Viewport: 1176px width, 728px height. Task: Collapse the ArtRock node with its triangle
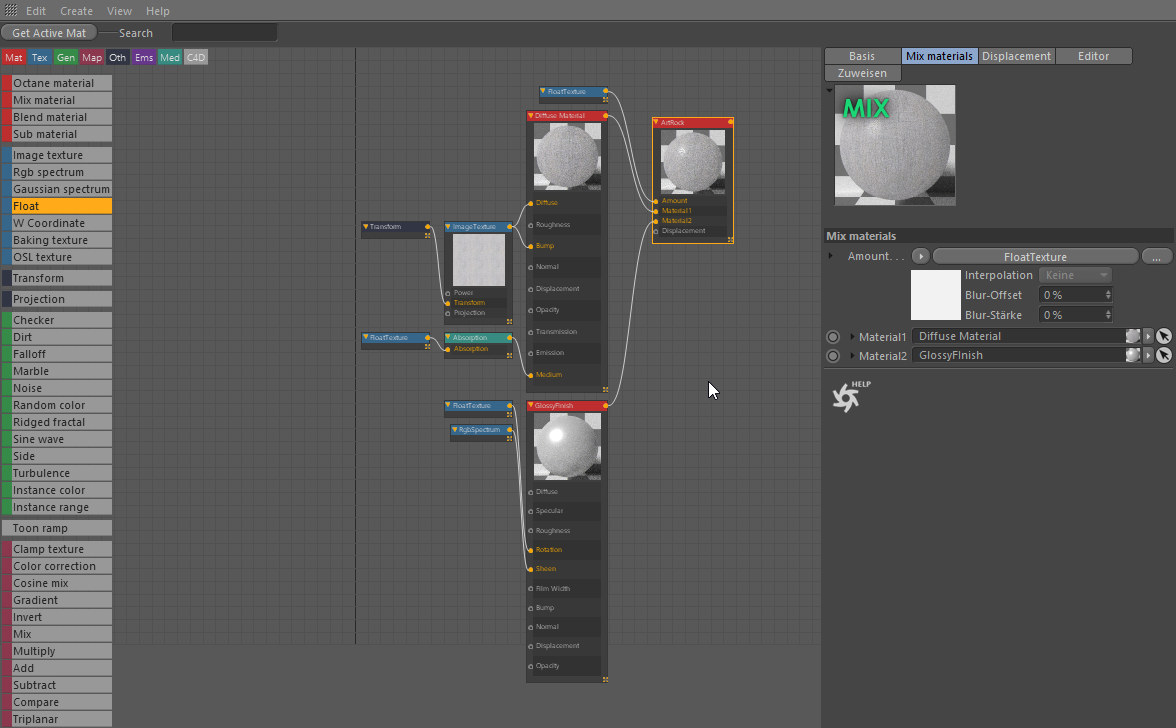(x=656, y=122)
